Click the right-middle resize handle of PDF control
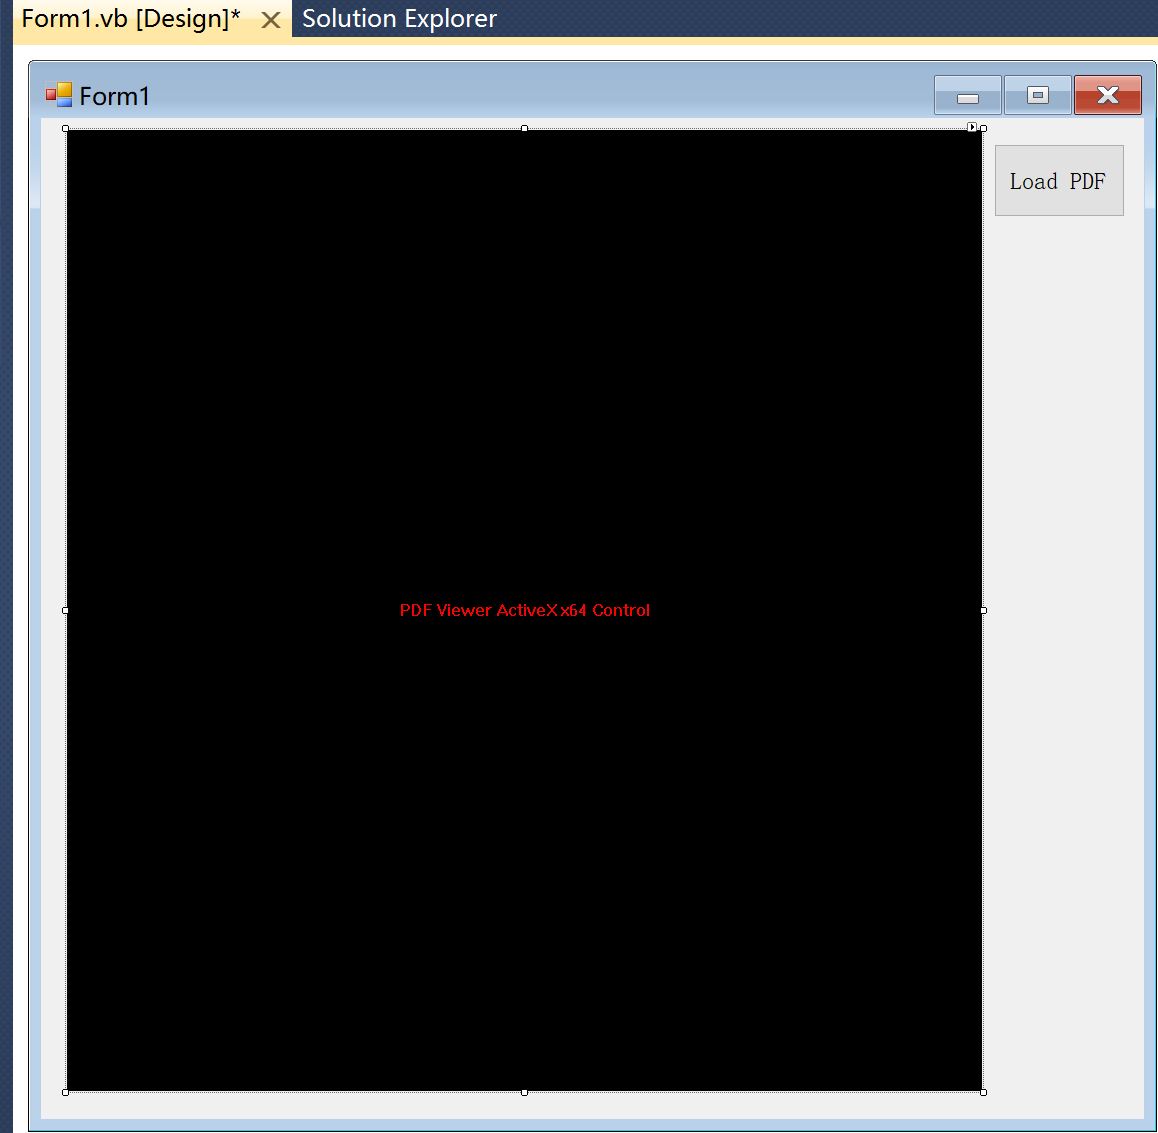 [x=984, y=610]
